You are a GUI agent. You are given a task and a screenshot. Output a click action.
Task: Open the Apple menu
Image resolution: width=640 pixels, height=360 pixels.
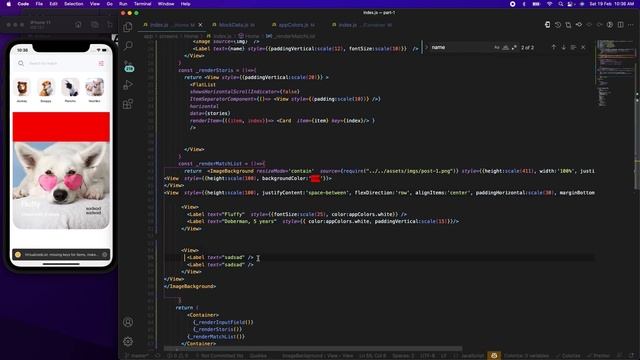click(x=9, y=4)
